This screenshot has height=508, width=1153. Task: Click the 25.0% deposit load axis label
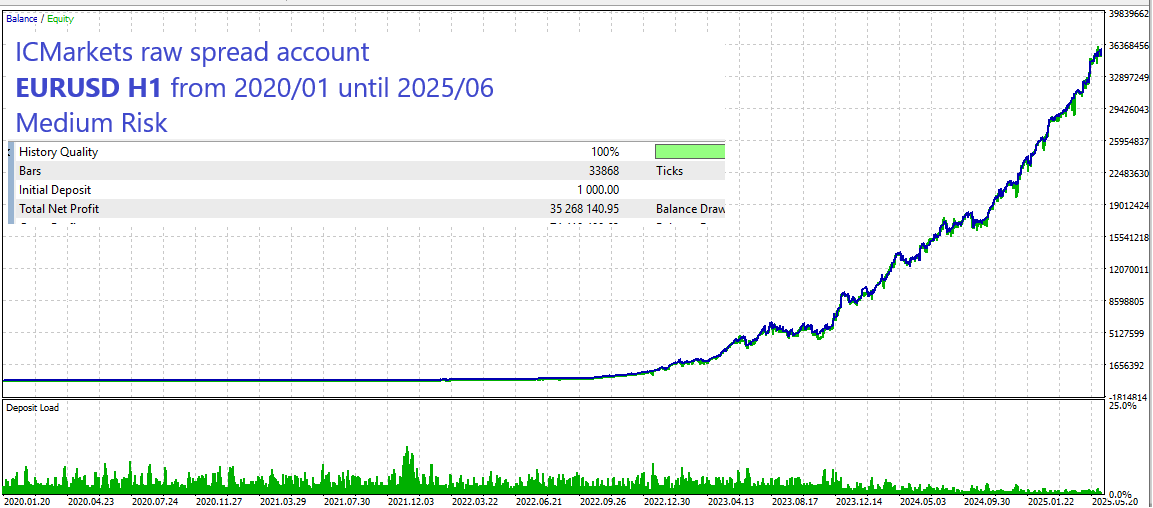(x=1124, y=406)
